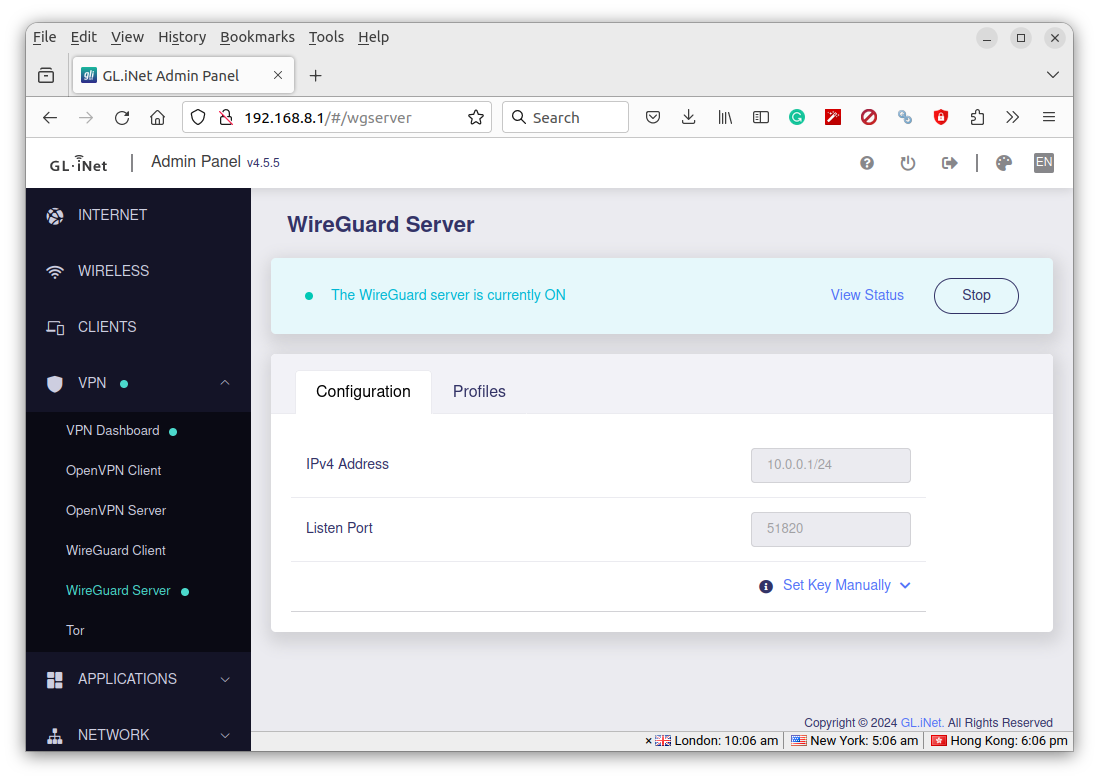
Task: Open the Tools menu
Action: click(x=326, y=37)
